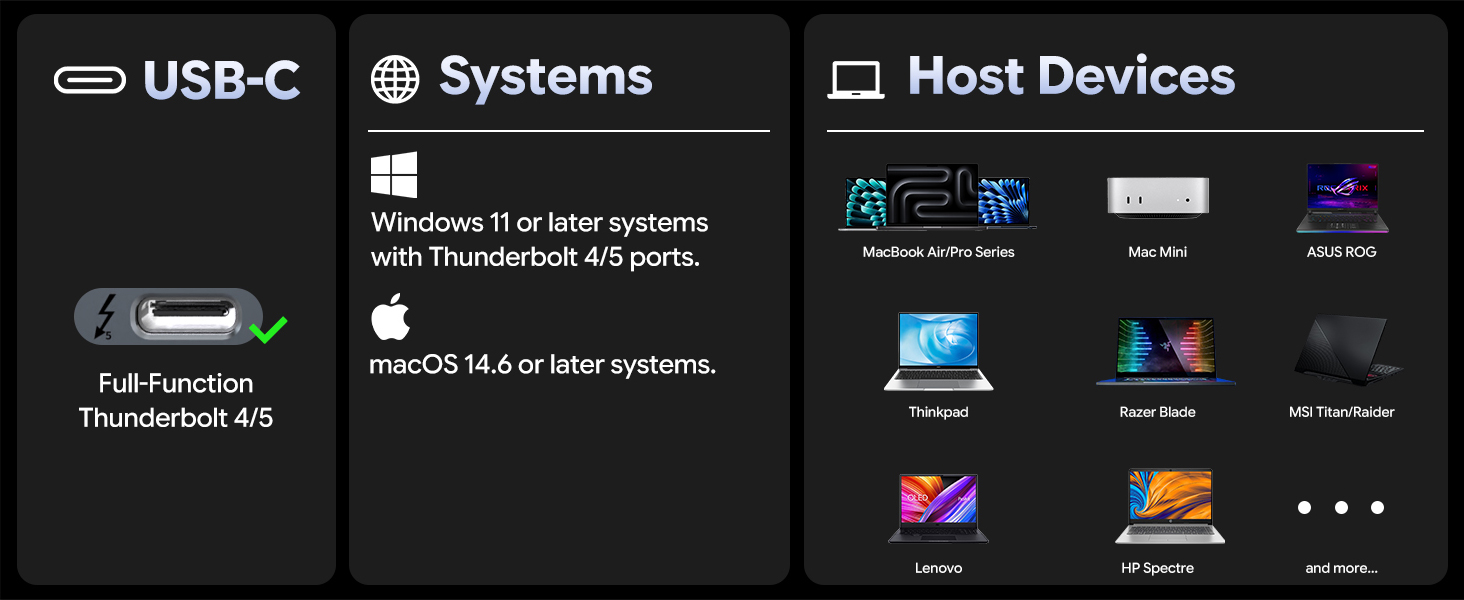This screenshot has height=600, width=1464.
Task: Click the "Mac Mini" label
Action: click(1158, 252)
